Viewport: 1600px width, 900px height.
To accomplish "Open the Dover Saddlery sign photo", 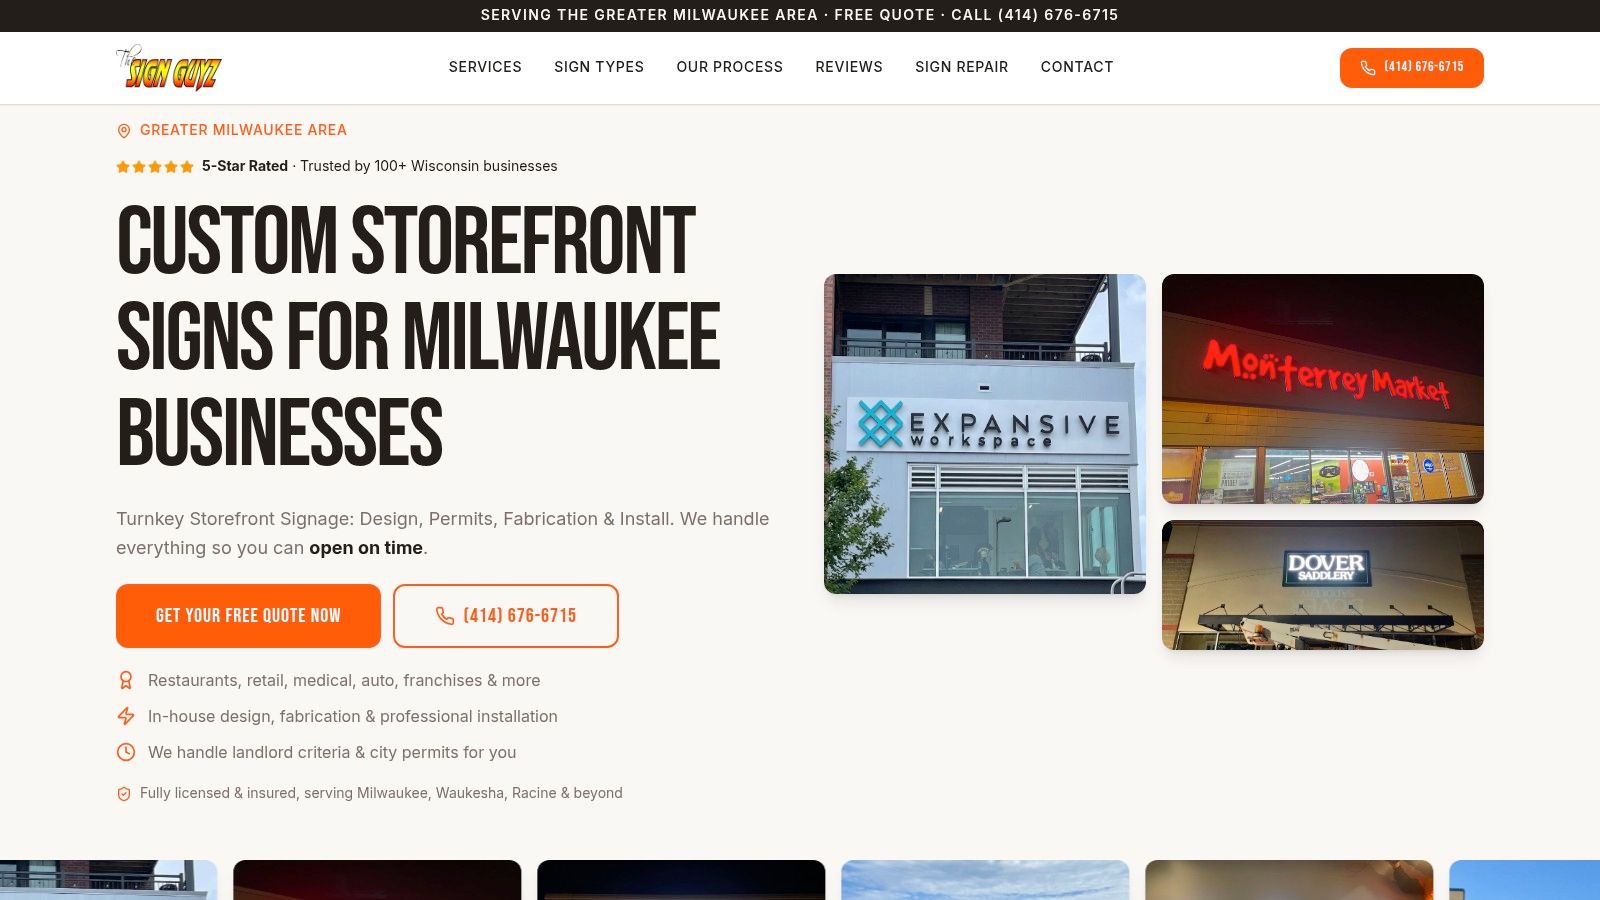I will click(1323, 585).
